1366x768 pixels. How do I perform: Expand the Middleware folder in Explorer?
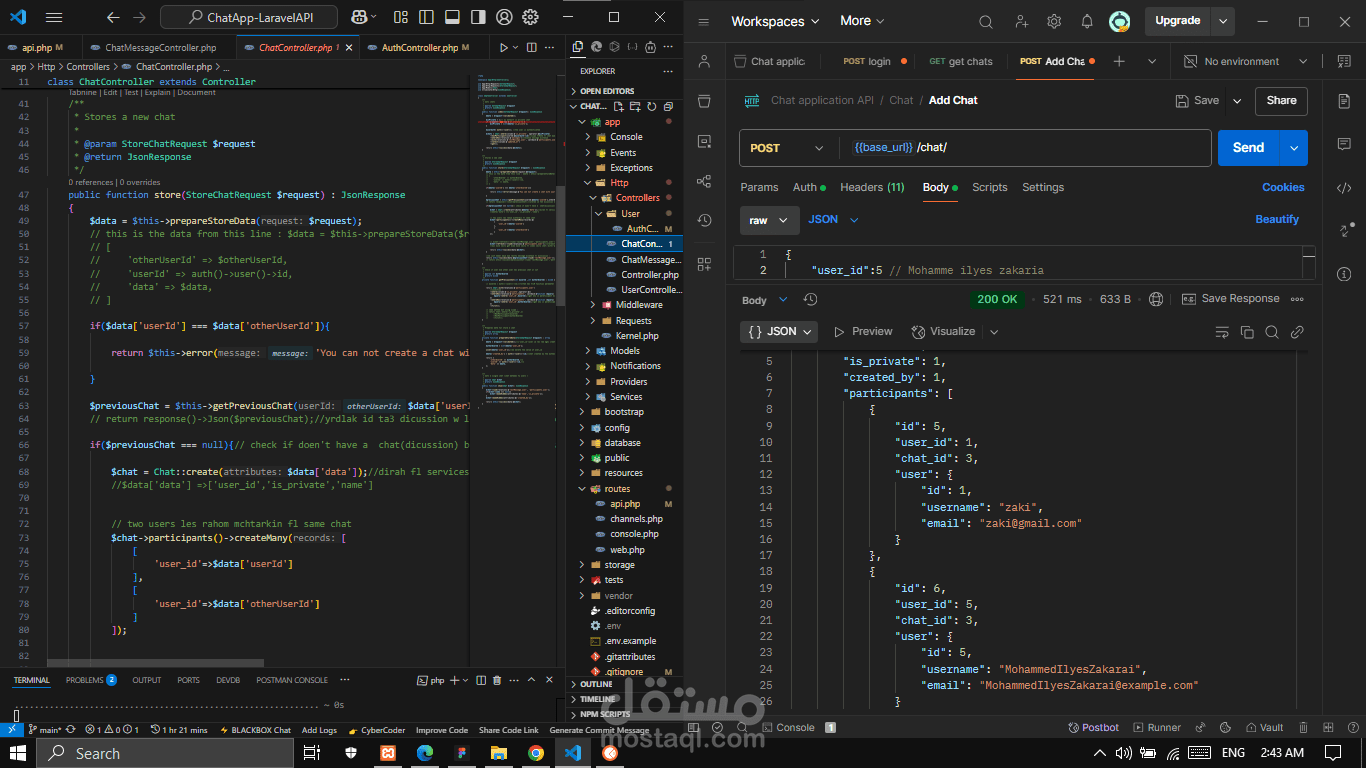point(638,305)
